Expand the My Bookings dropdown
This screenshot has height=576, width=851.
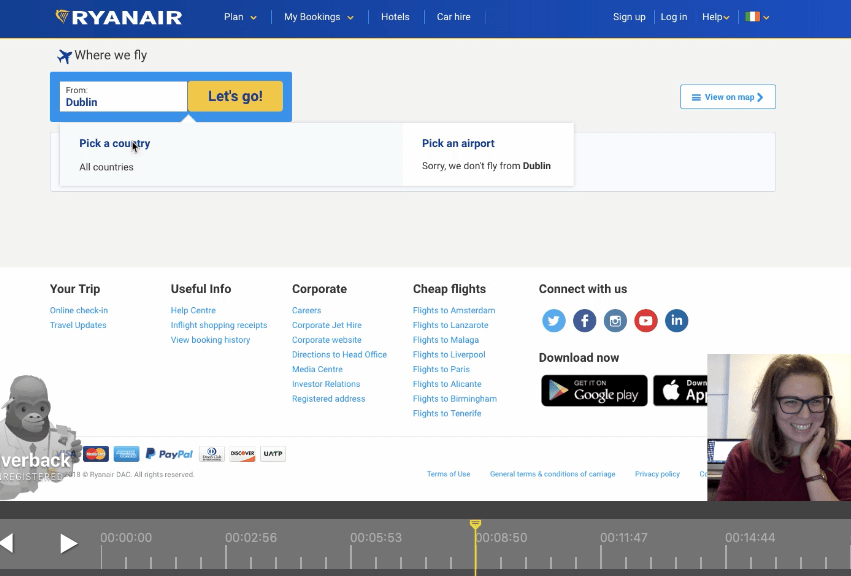tap(317, 17)
